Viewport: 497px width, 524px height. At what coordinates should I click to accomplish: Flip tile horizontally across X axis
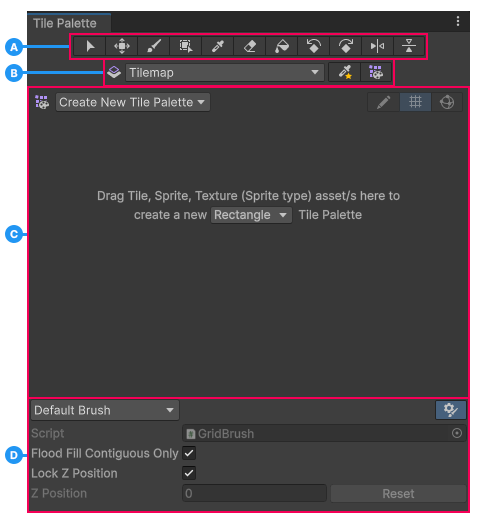[x=377, y=46]
